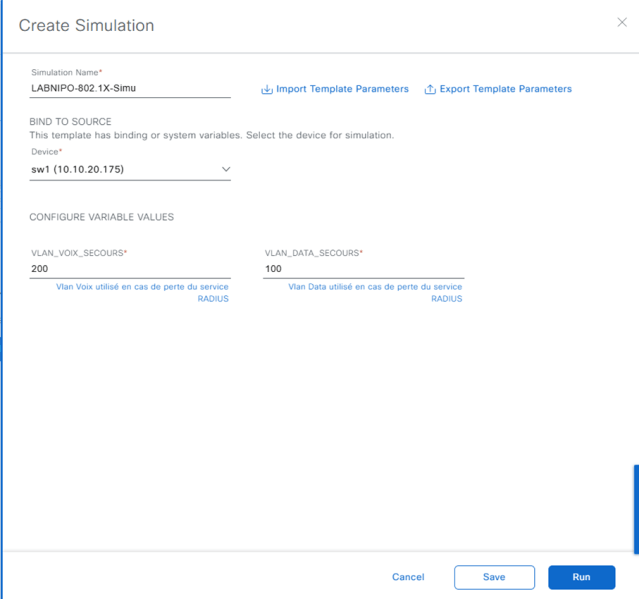Click the Vlan Data description help text
Screen dimensions: 639x599
(x=375, y=292)
